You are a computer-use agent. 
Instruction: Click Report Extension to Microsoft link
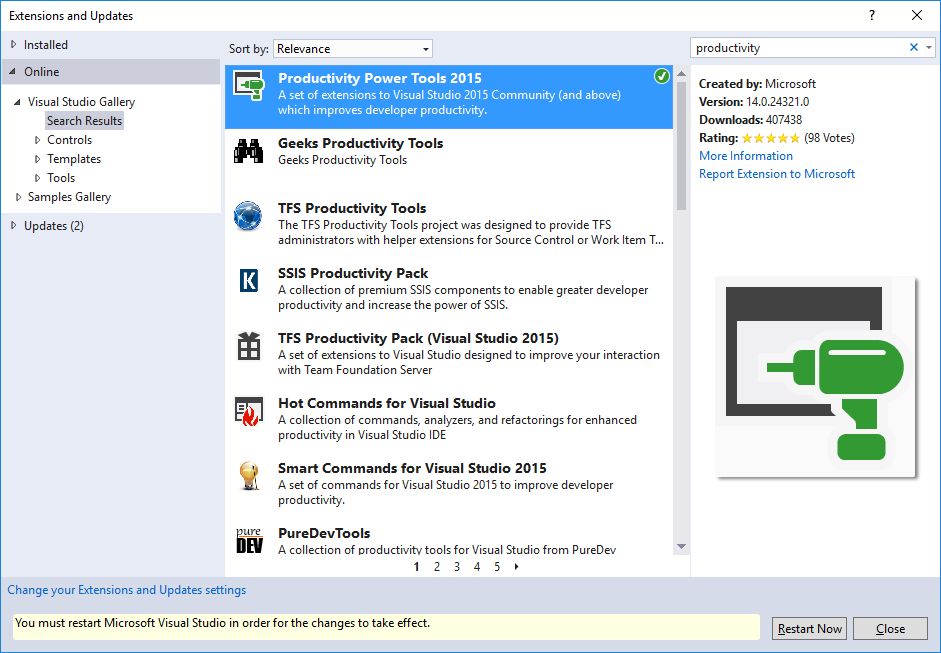click(777, 174)
